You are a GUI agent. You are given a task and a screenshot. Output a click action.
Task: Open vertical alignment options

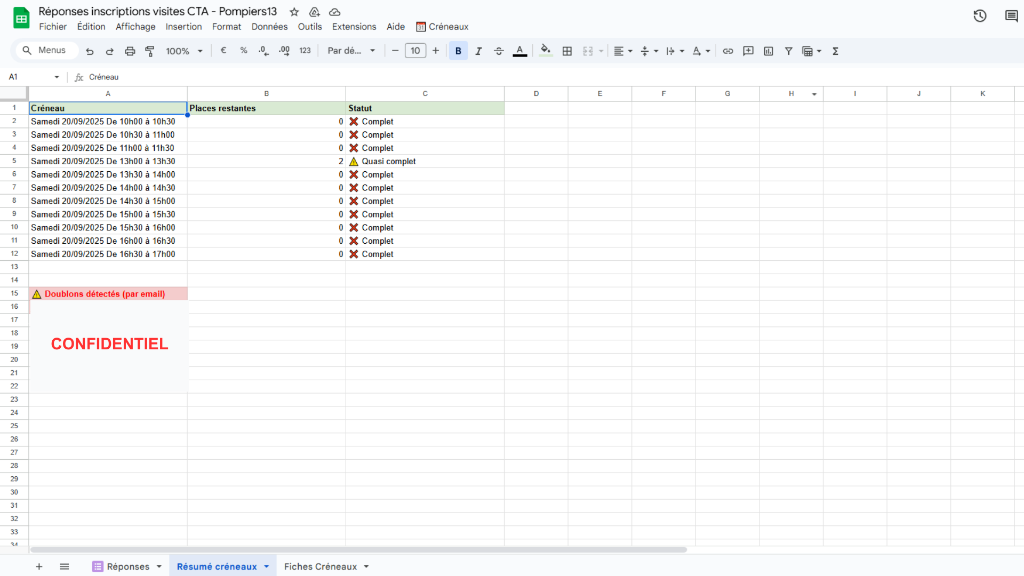pos(648,51)
